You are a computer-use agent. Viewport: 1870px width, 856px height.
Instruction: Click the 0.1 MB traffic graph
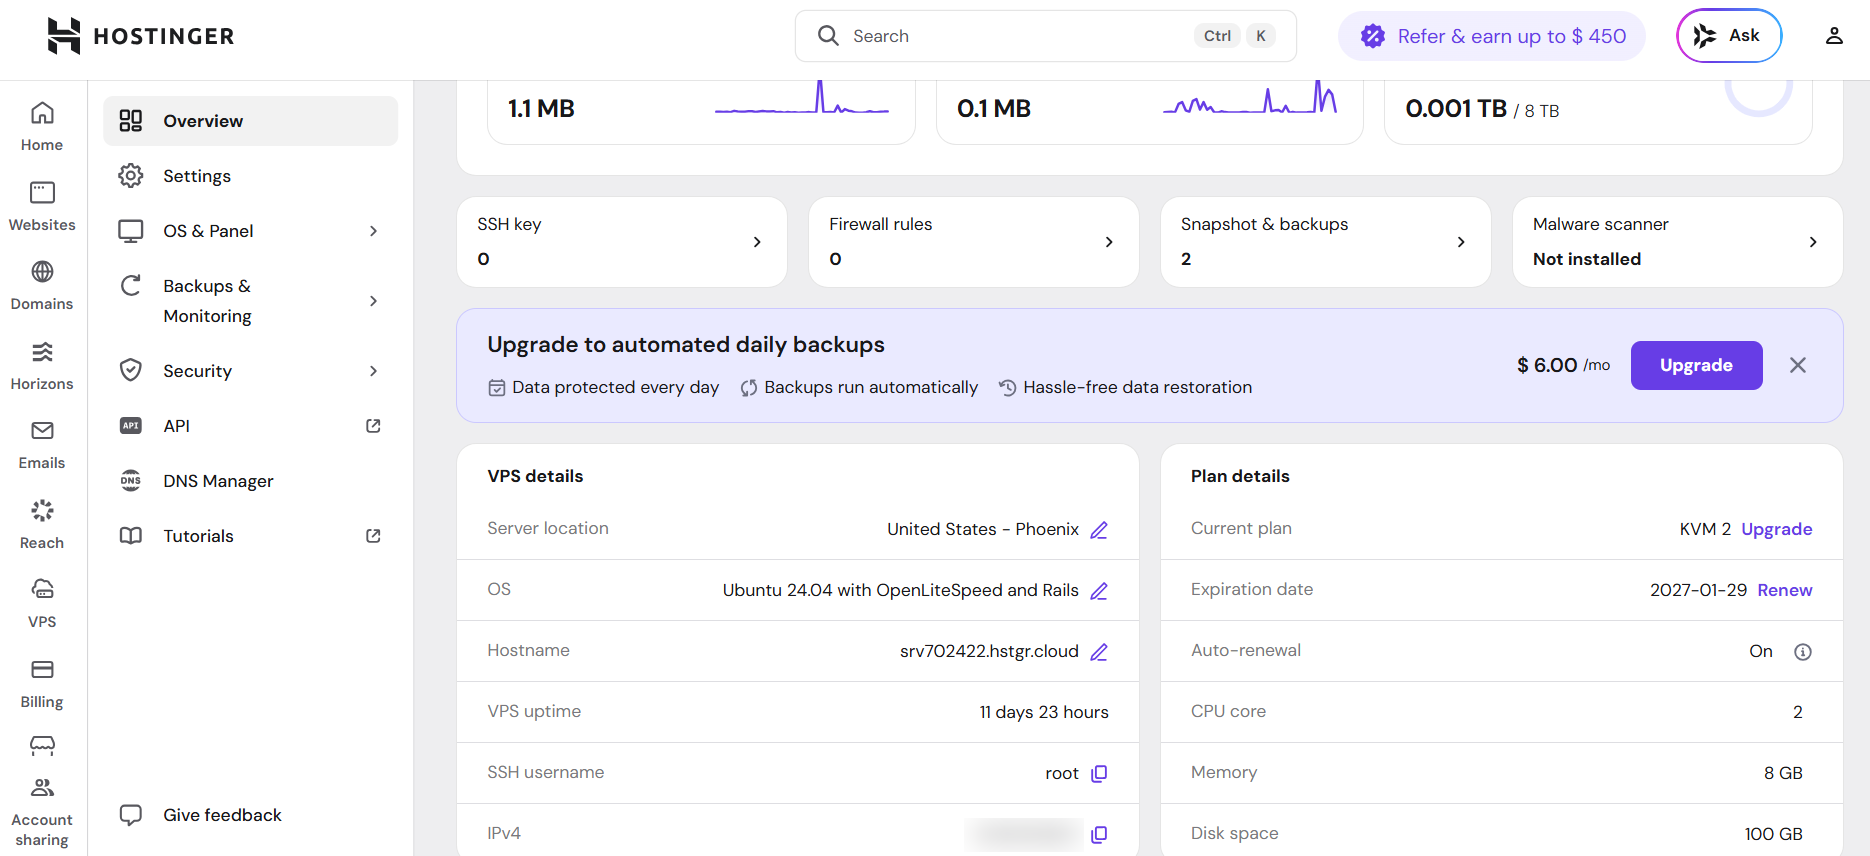tap(1250, 98)
